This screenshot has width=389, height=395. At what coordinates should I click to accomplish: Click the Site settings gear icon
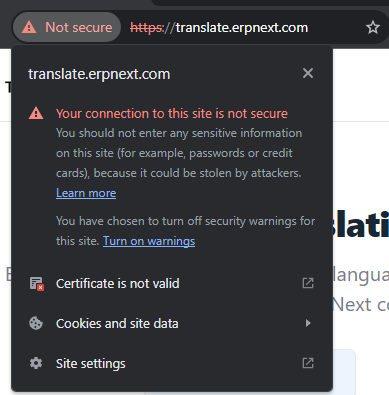point(36,363)
